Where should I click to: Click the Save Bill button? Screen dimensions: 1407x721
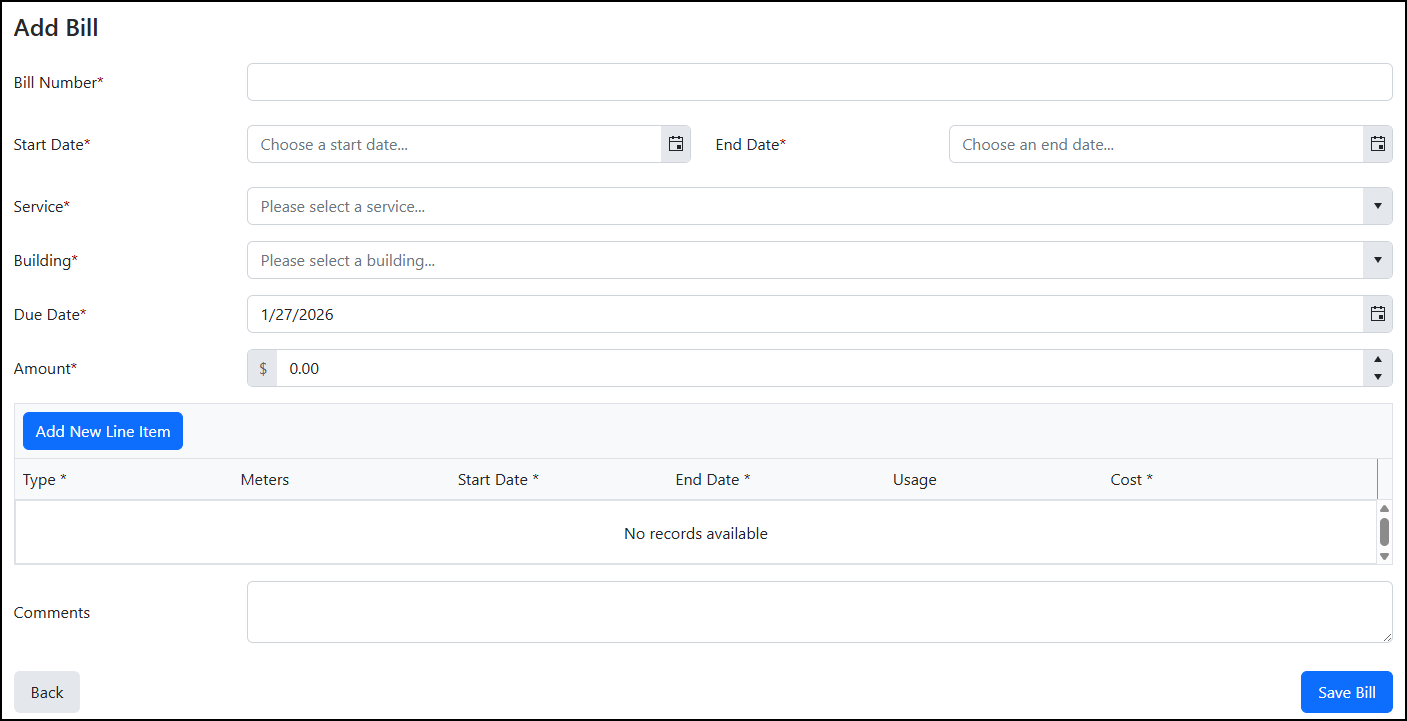pyautogui.click(x=1346, y=692)
